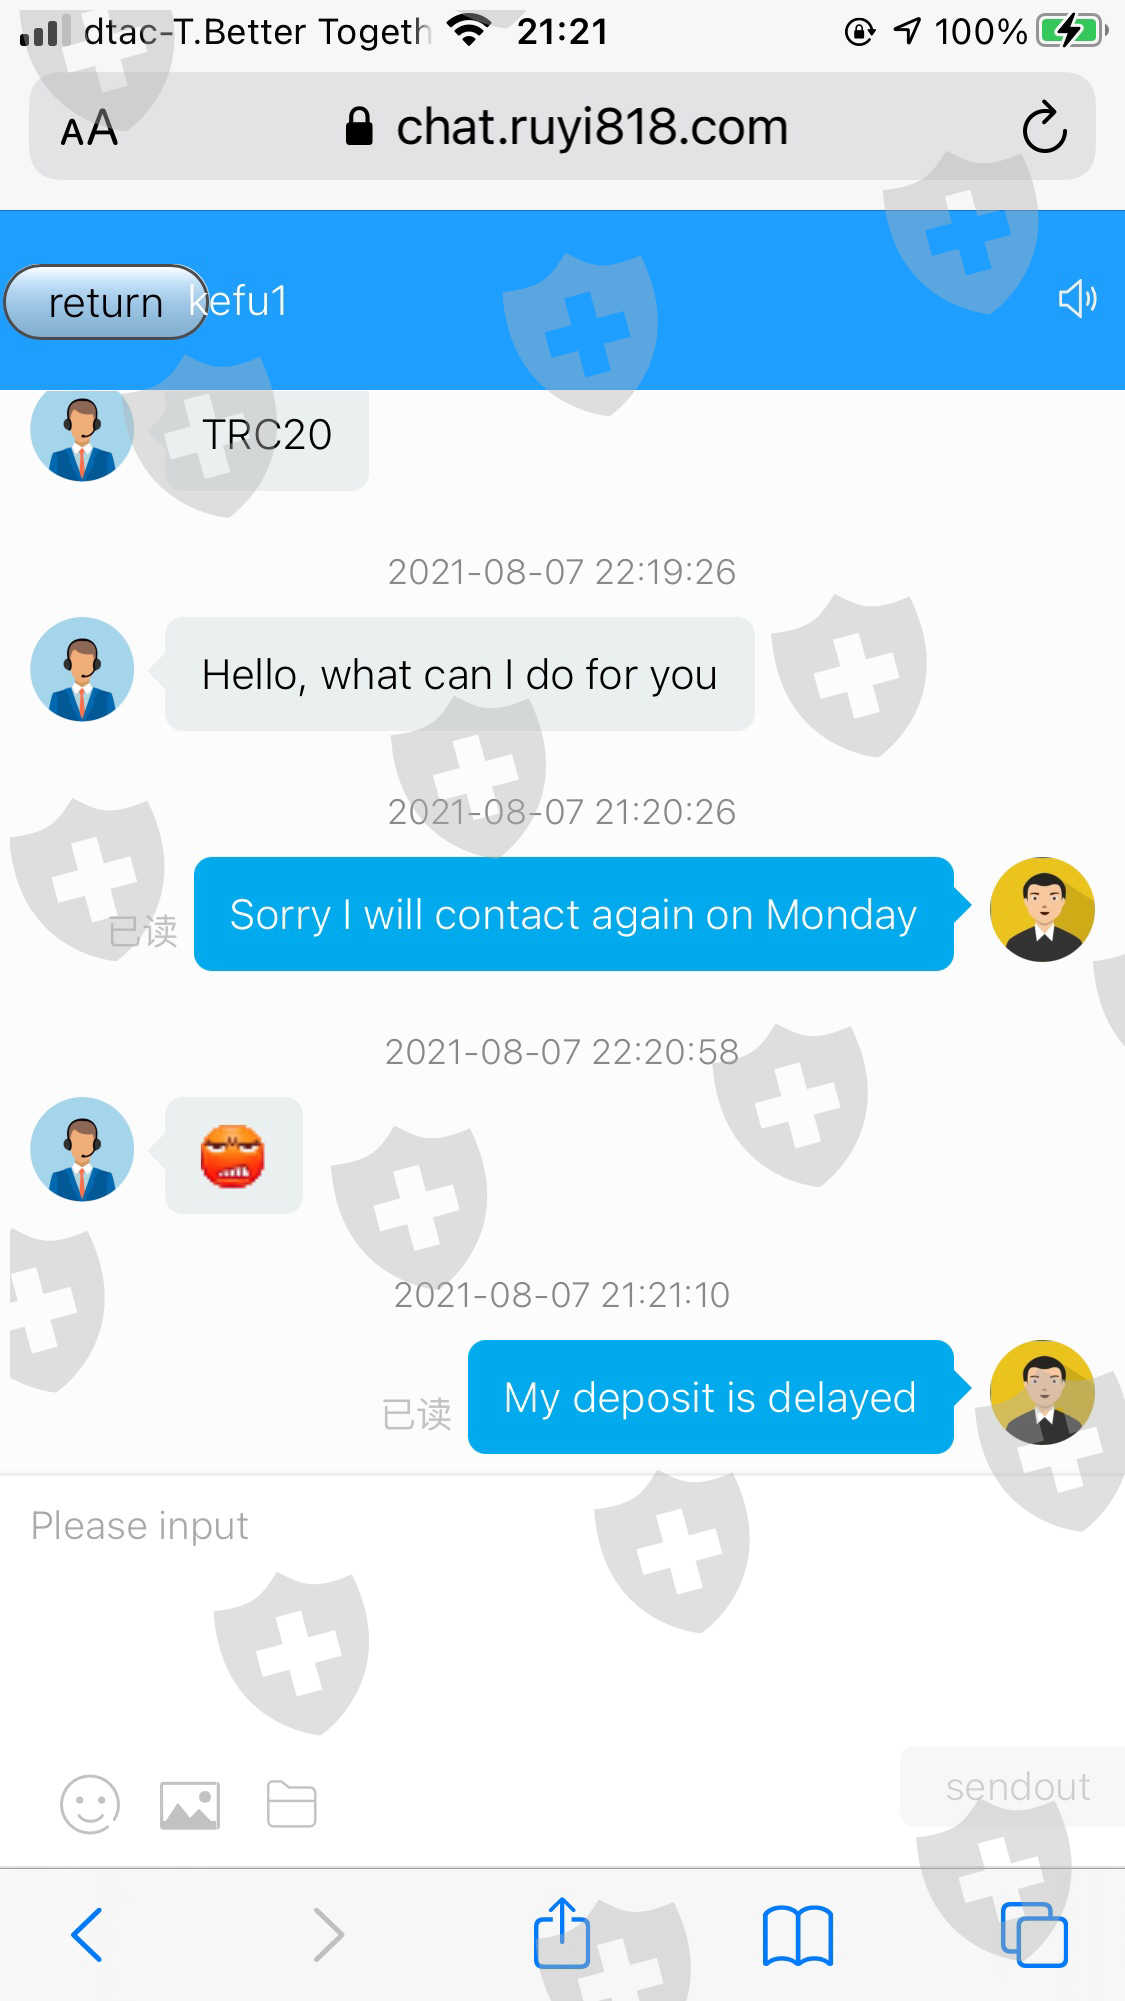Tap the Safari share icon
This screenshot has width=1125, height=2001.
pyautogui.click(x=562, y=1933)
